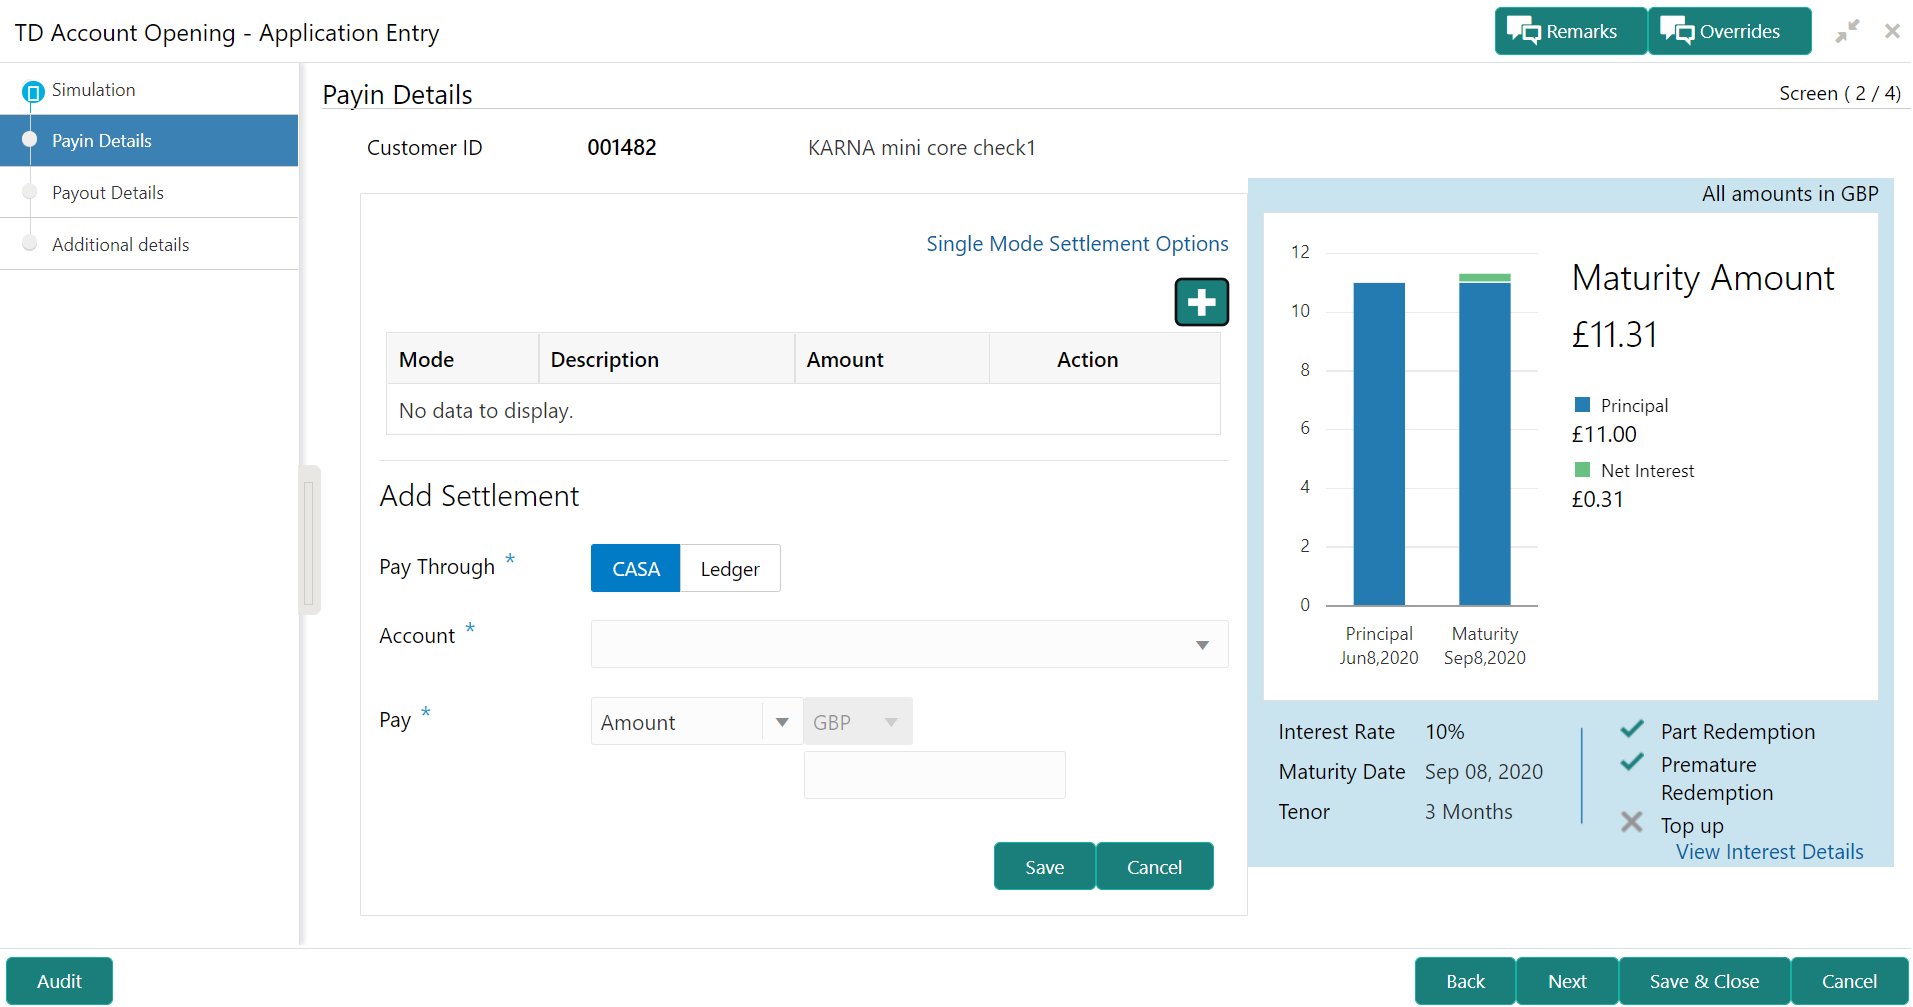Click the Principal bar in the chart
The width and height of the screenshot is (1913, 1007).
tap(1379, 444)
